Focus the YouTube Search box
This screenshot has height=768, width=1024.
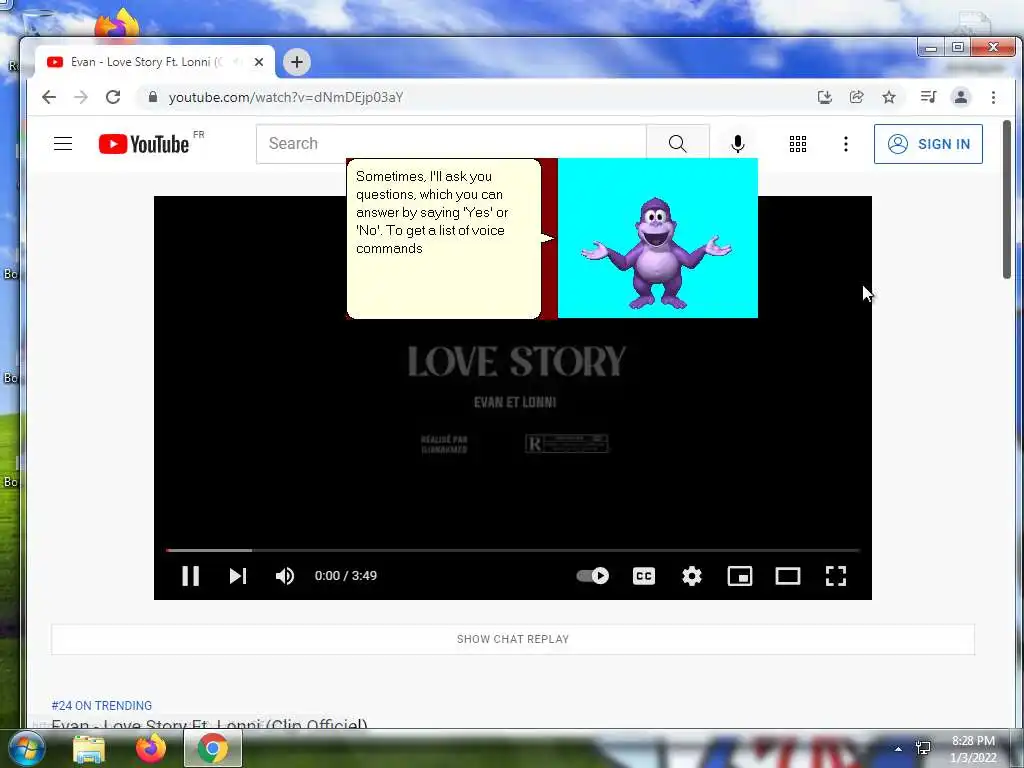pos(451,144)
